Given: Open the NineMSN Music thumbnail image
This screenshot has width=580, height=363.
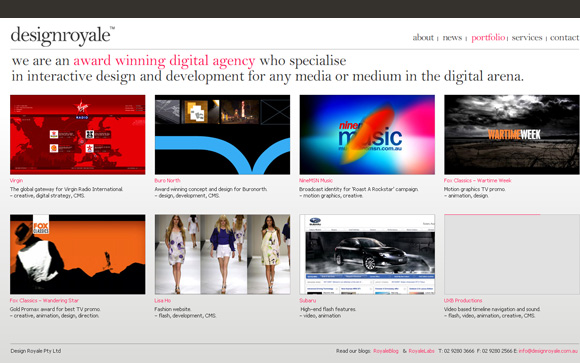Looking at the screenshot, I should (x=367, y=135).
